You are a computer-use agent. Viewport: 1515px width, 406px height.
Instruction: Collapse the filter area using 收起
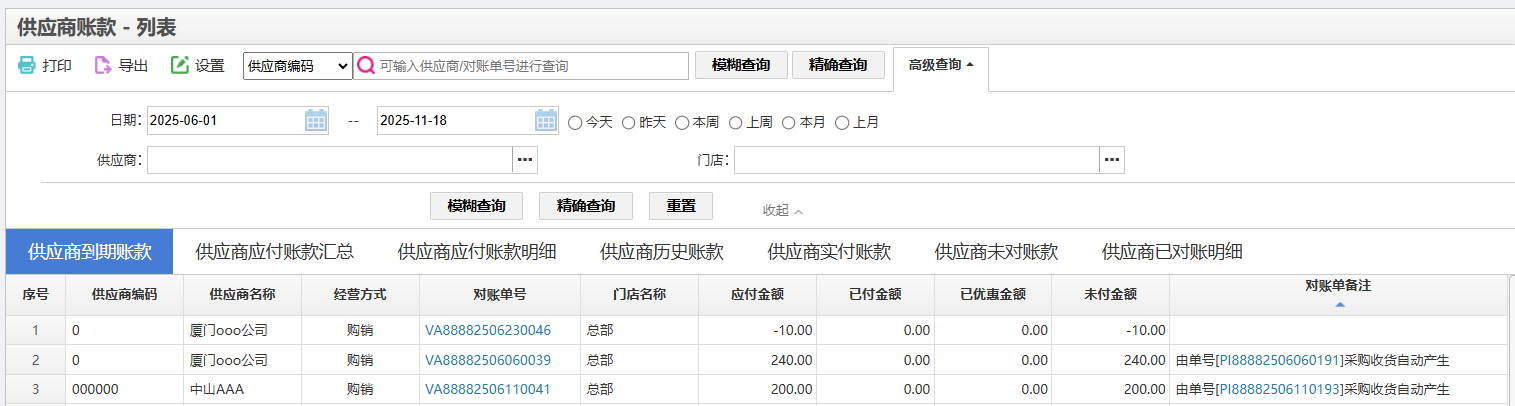[x=782, y=210]
